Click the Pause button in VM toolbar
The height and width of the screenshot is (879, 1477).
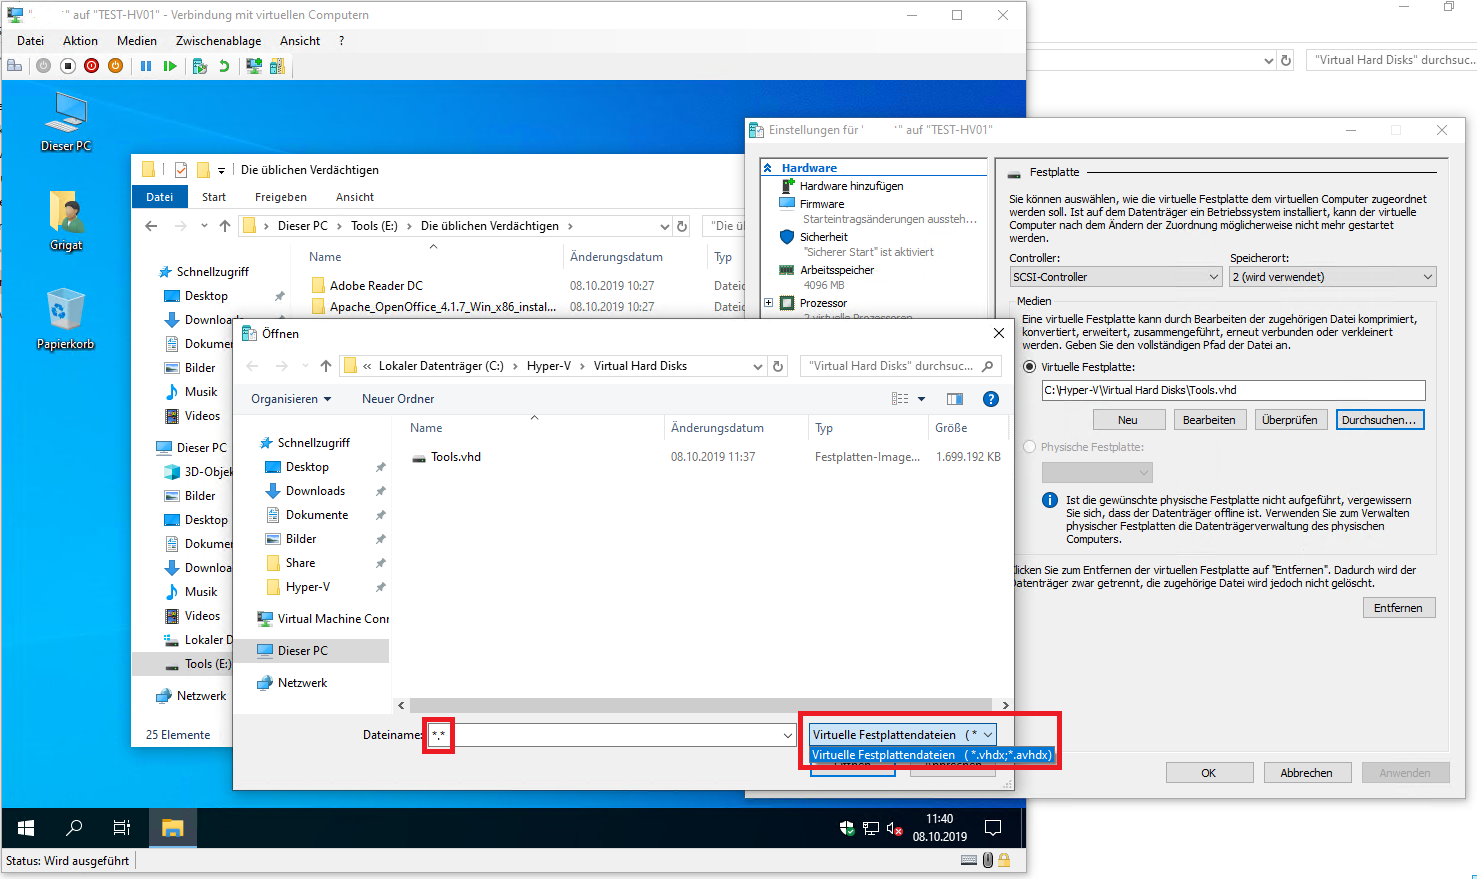146,66
